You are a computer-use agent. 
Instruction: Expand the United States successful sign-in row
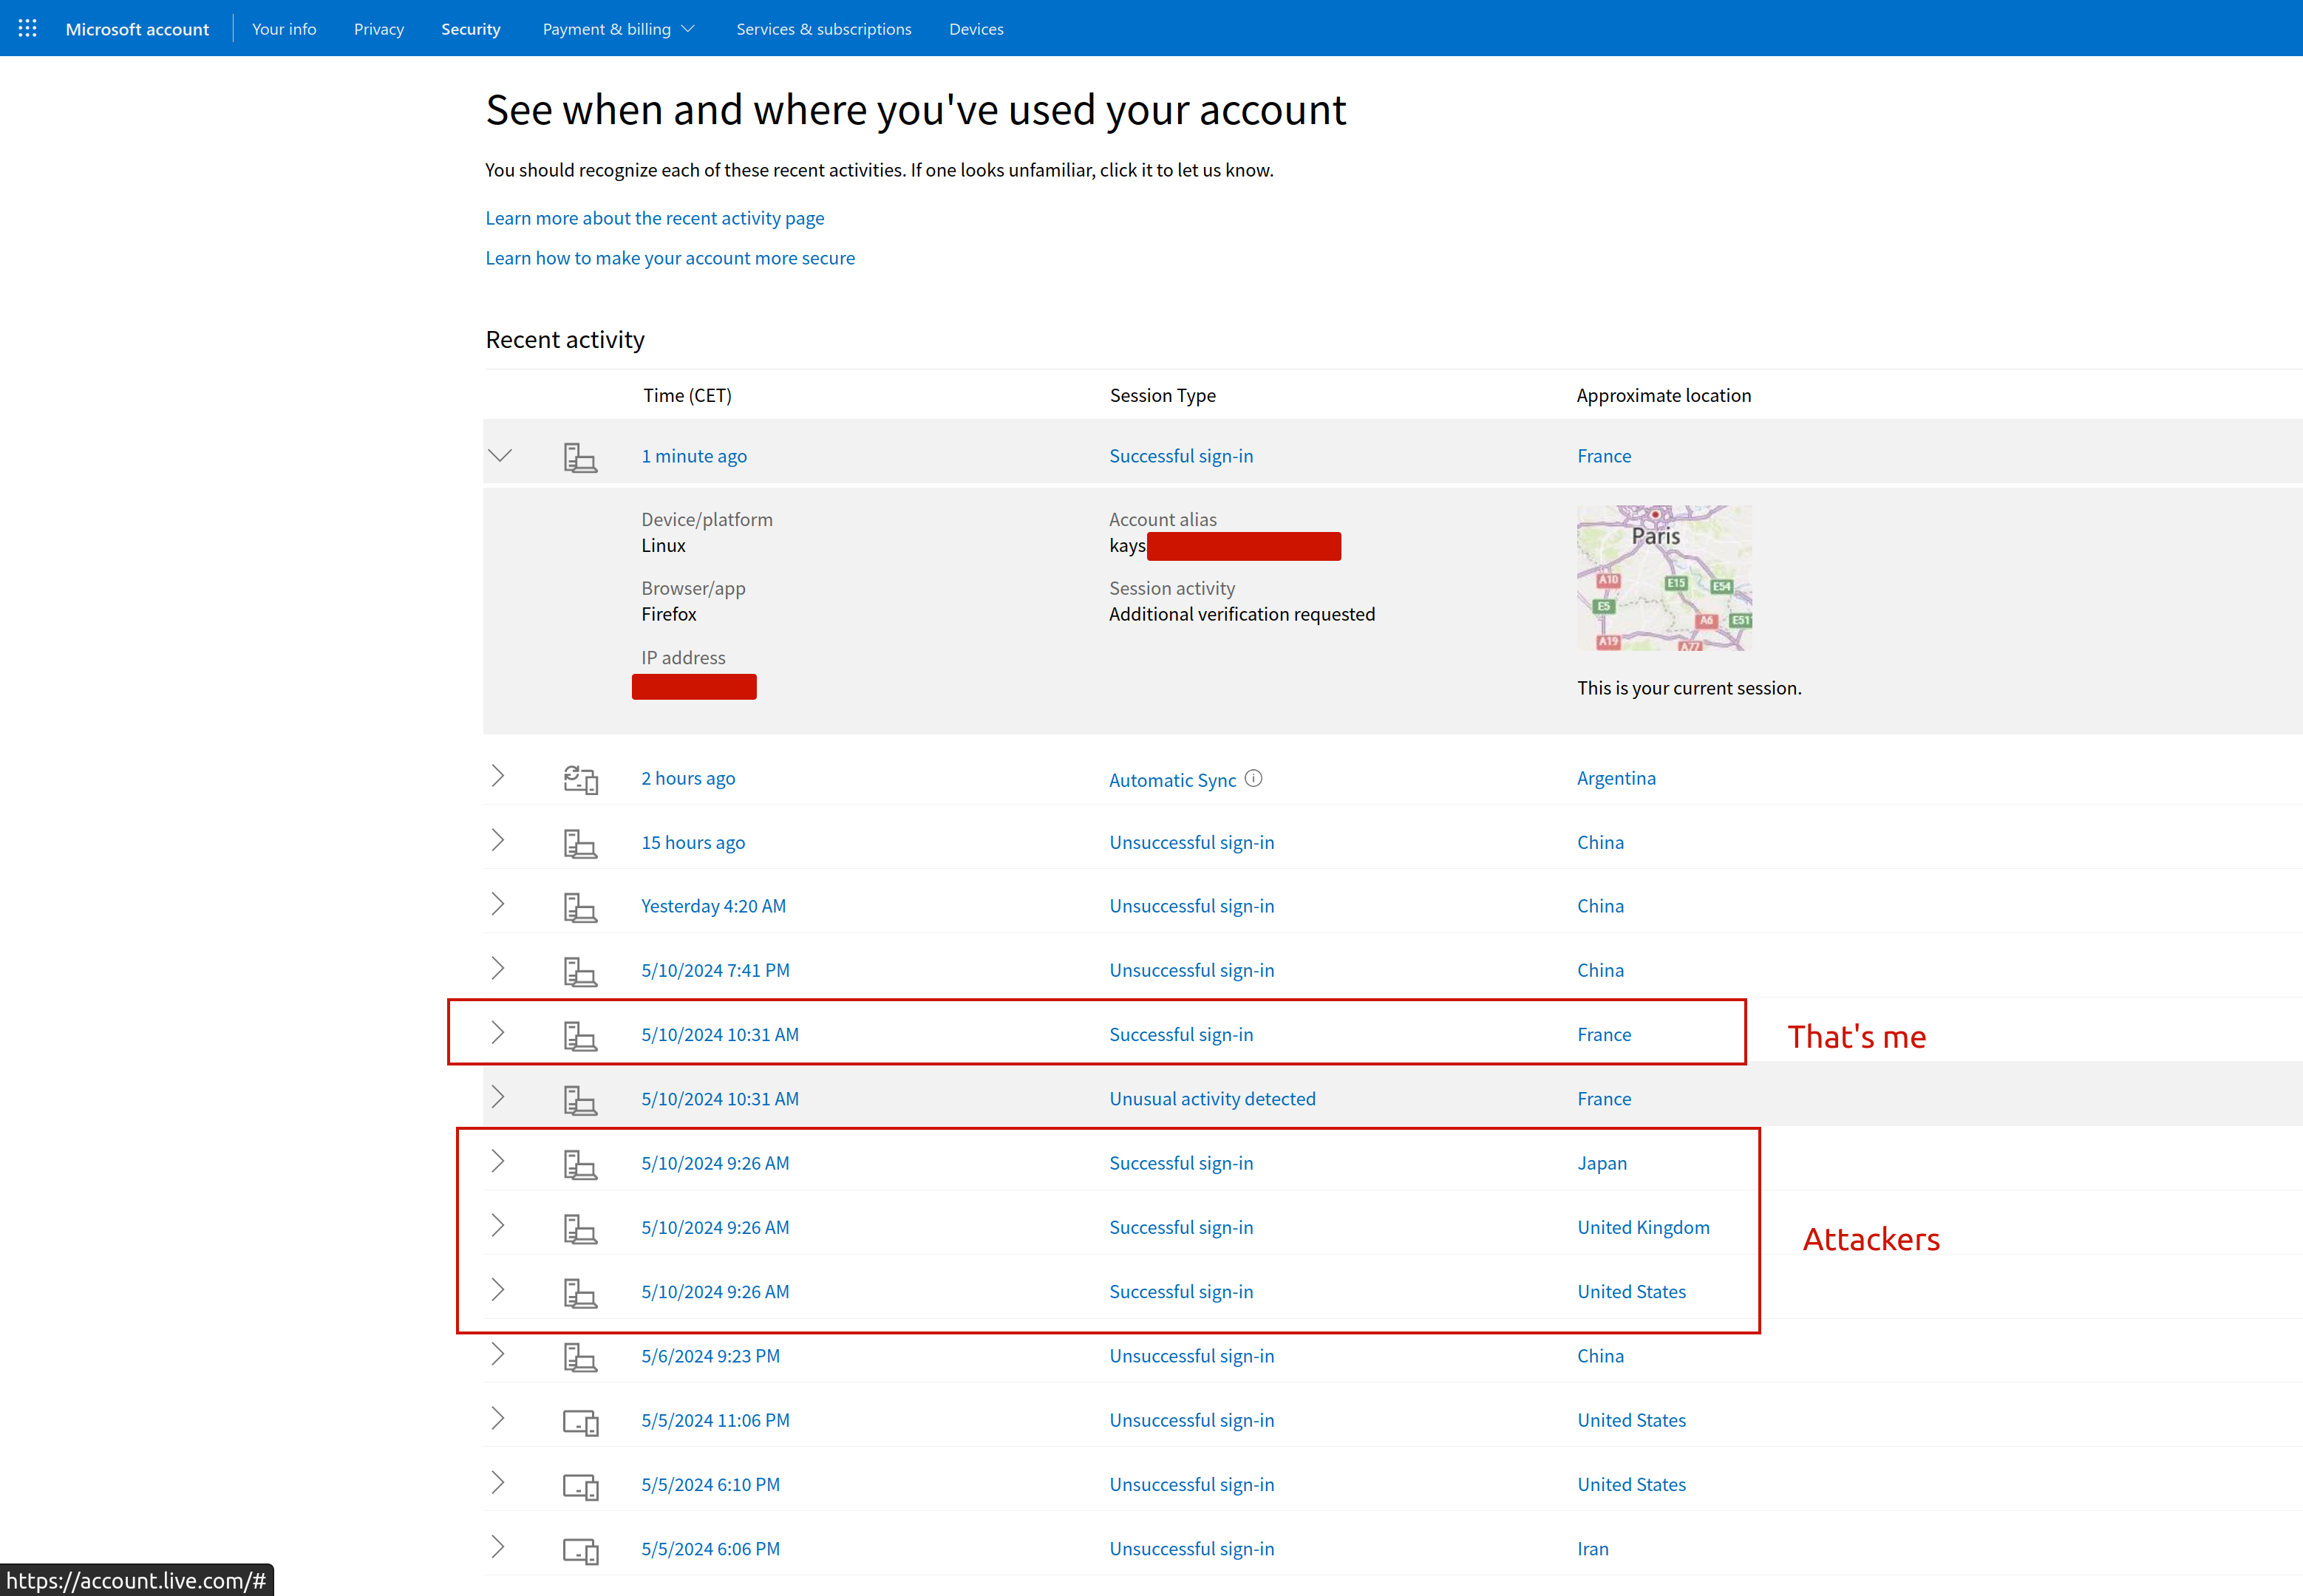click(x=498, y=1290)
